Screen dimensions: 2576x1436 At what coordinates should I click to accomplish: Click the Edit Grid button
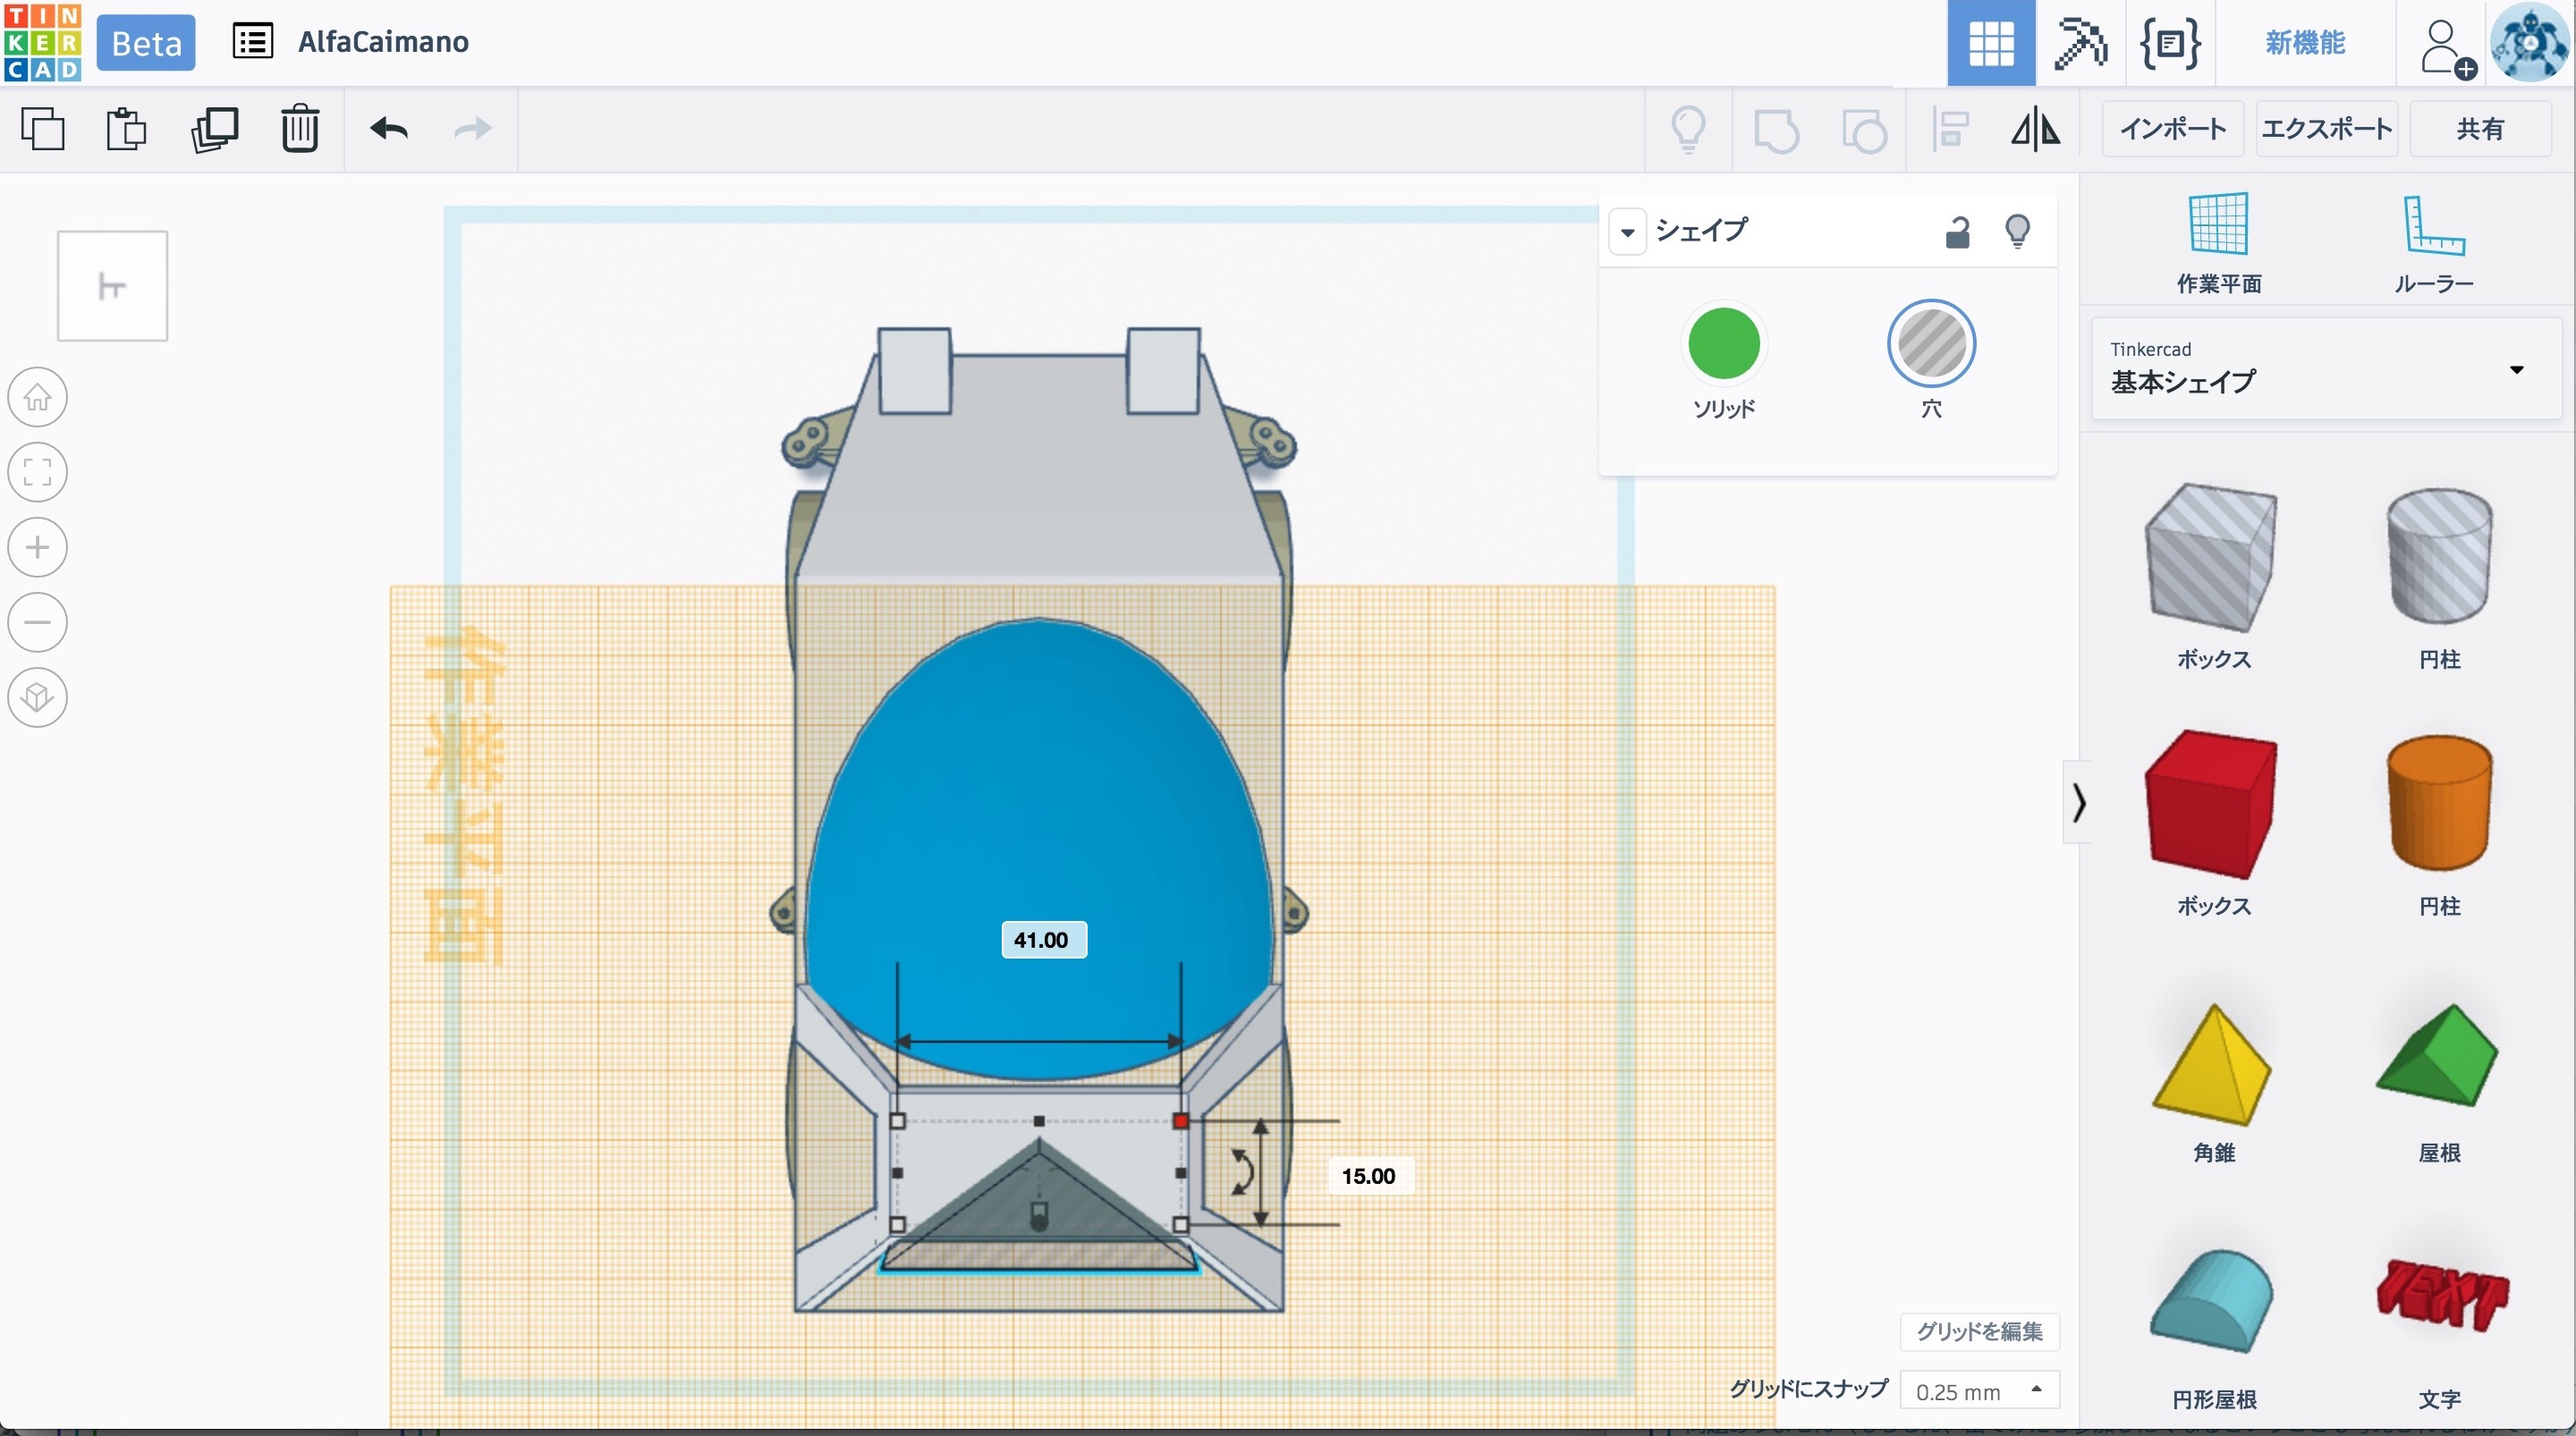pyautogui.click(x=1978, y=1331)
